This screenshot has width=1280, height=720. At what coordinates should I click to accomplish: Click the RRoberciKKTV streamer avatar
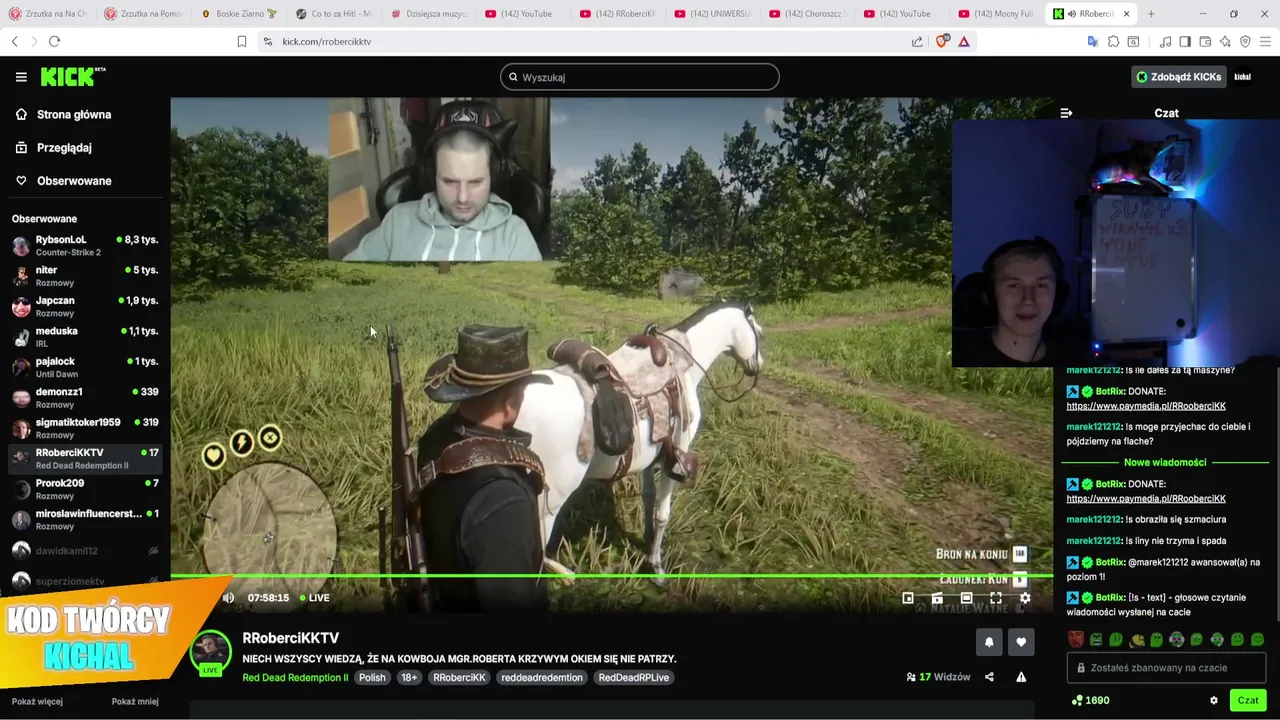pyautogui.click(x=210, y=653)
